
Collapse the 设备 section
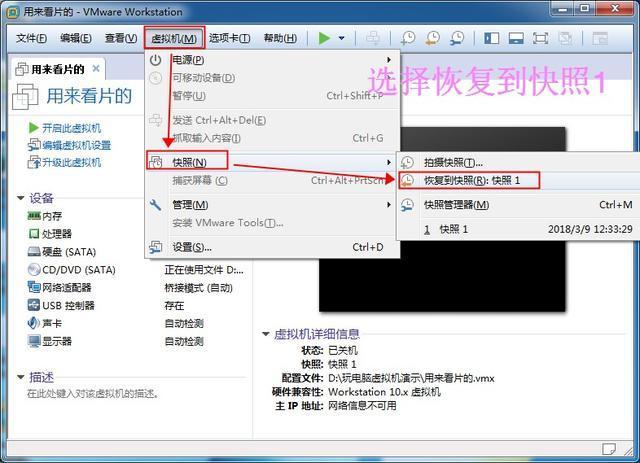[x=20, y=198]
